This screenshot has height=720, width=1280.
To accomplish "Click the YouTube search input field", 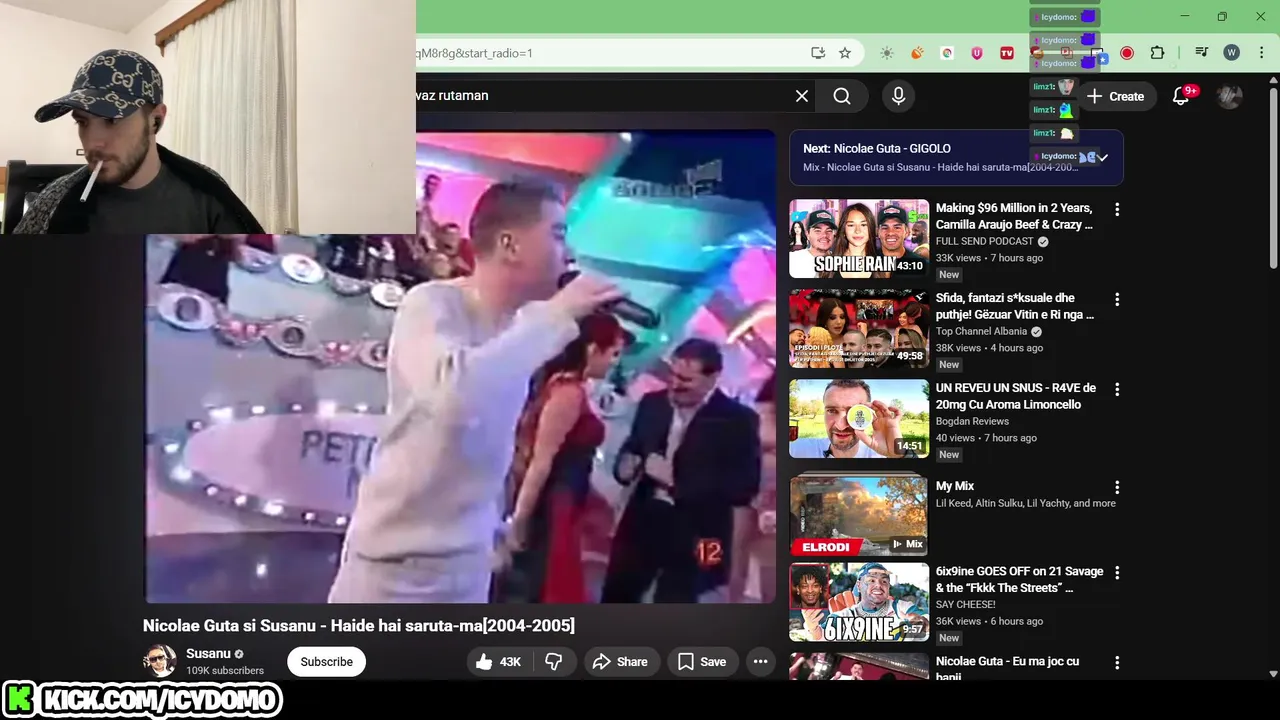I will coord(600,96).
